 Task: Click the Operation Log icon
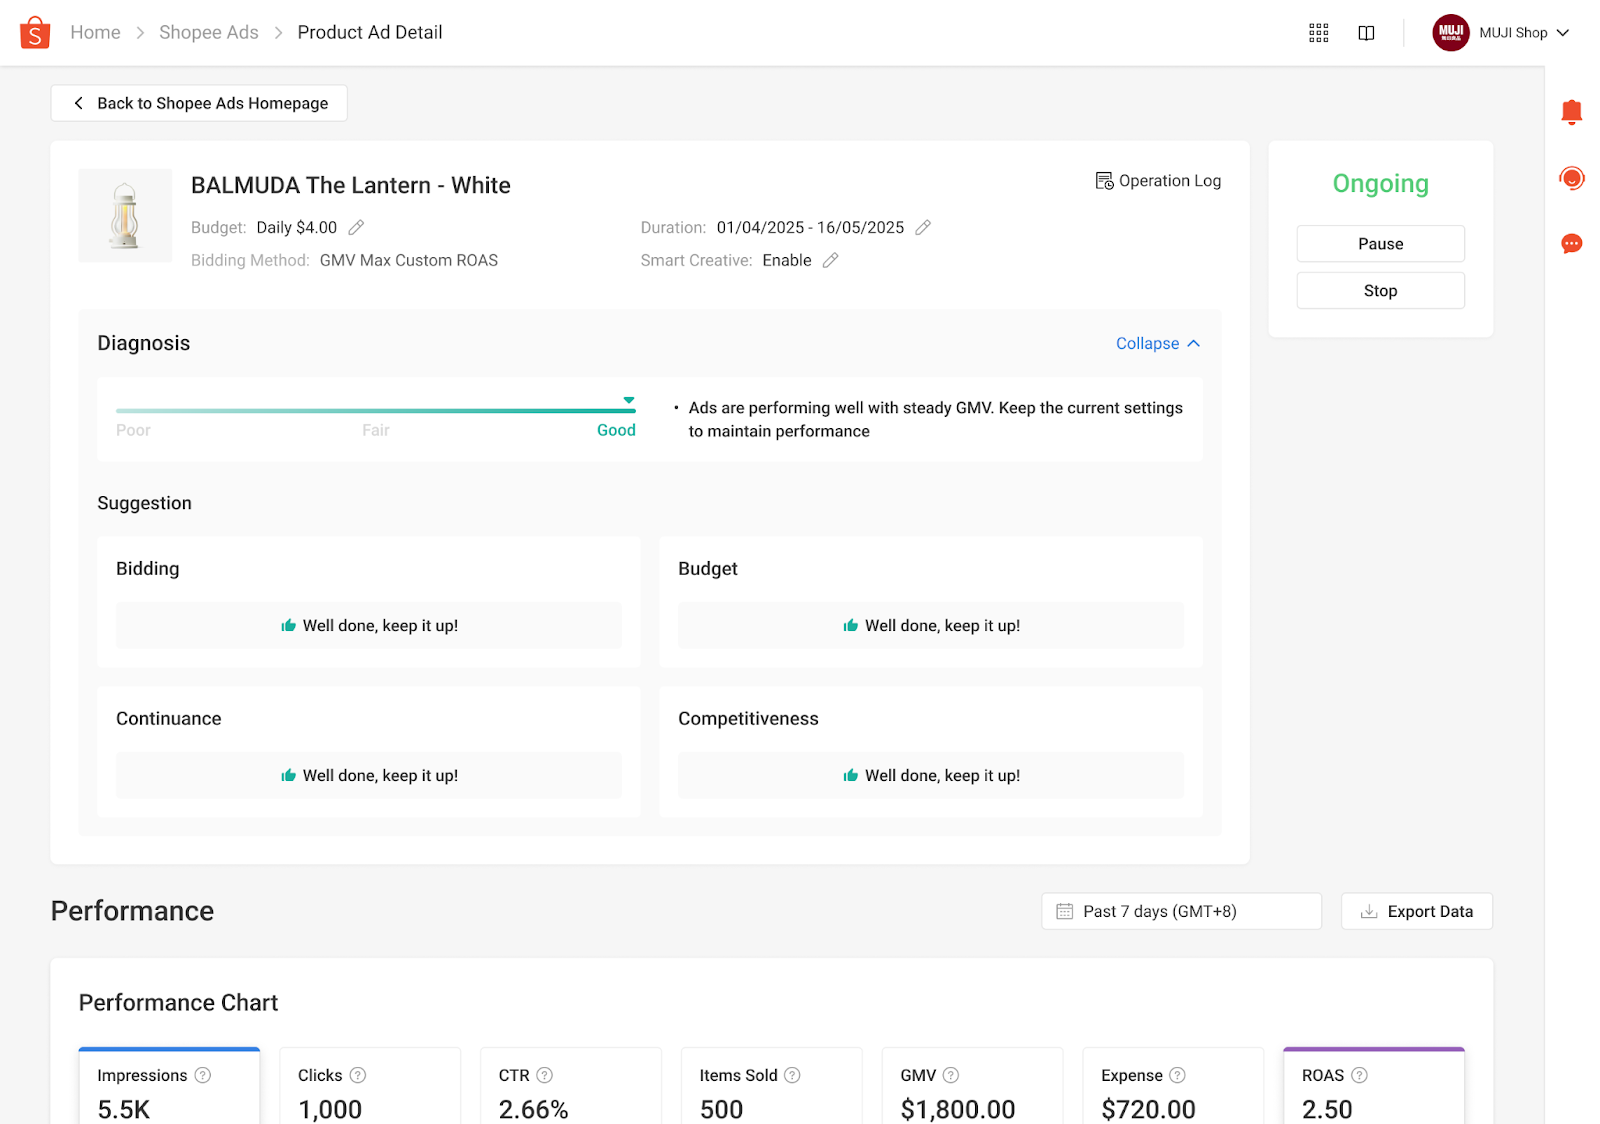pos(1104,181)
